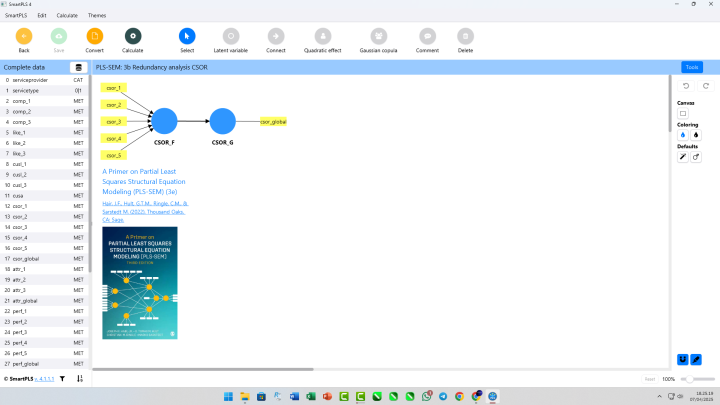The height and width of the screenshot is (405, 720).
Task: Open the Hair, Hult, Ringle citation link
Action: 145,211
